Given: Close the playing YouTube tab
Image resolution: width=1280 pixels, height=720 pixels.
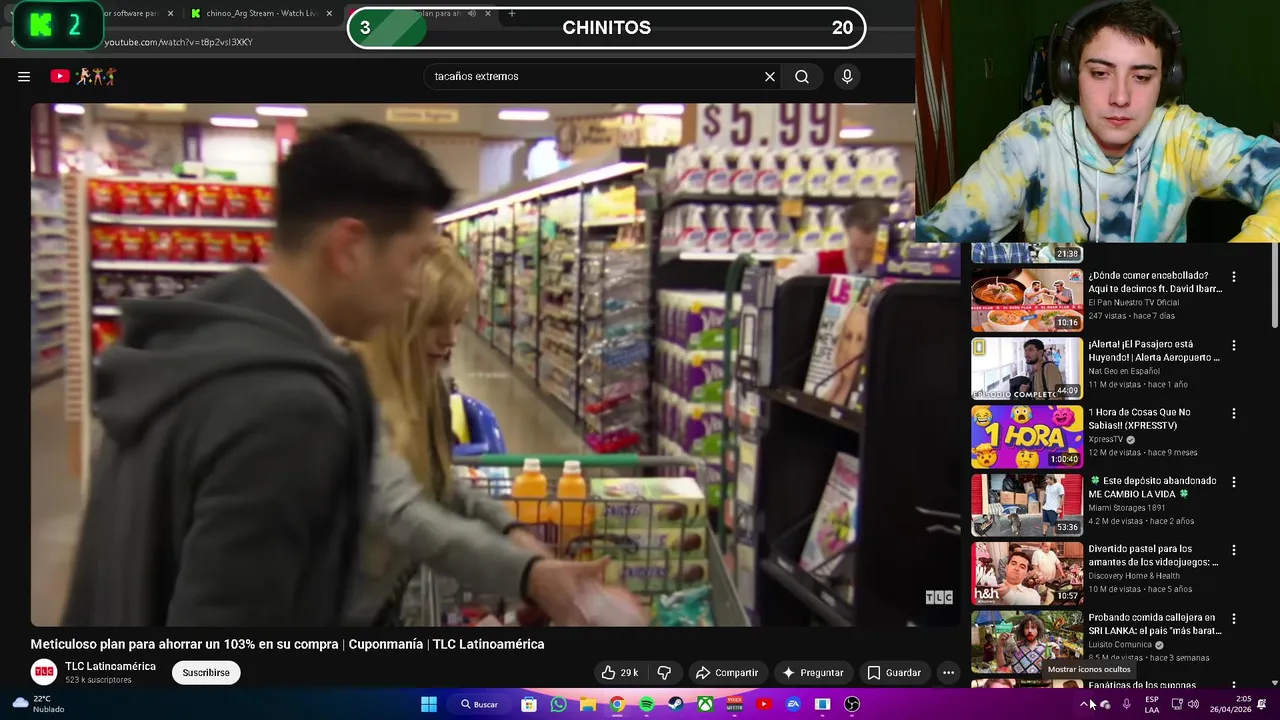Looking at the screenshot, I should tap(488, 13).
